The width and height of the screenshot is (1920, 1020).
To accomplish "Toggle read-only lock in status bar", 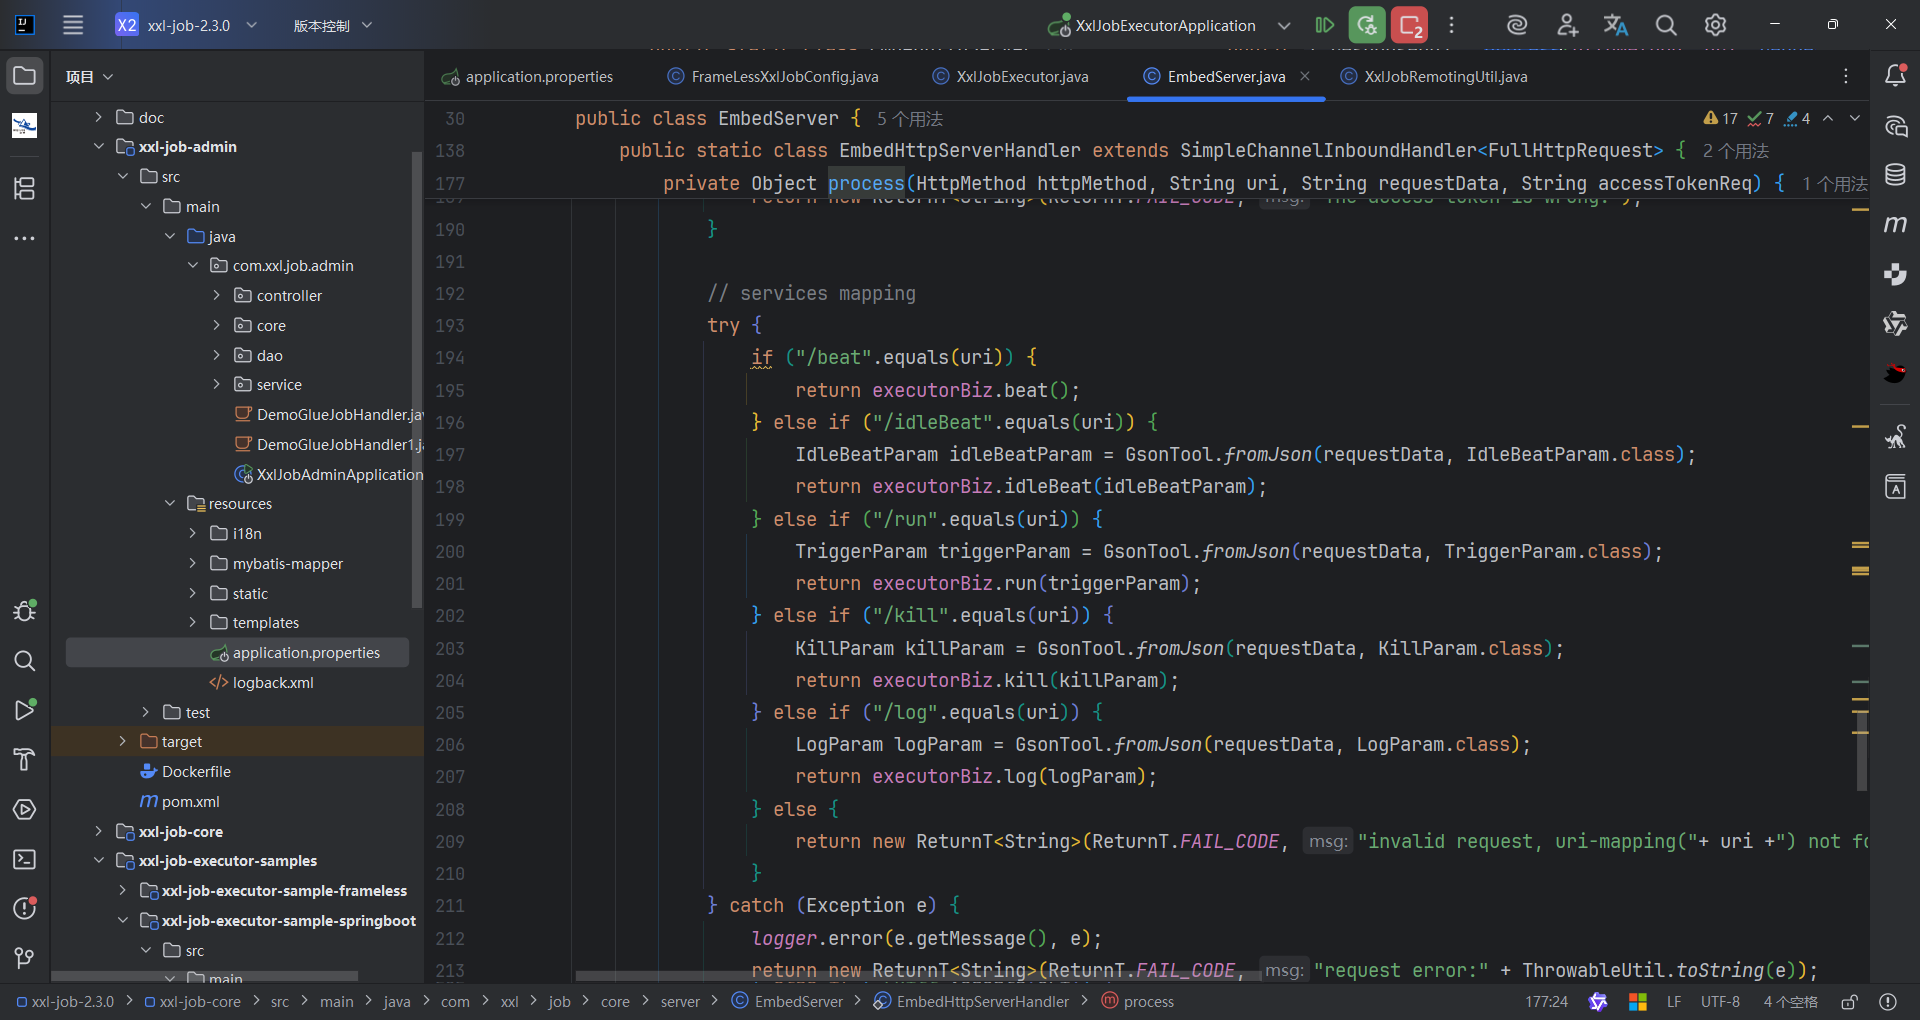I will coord(1850,1001).
